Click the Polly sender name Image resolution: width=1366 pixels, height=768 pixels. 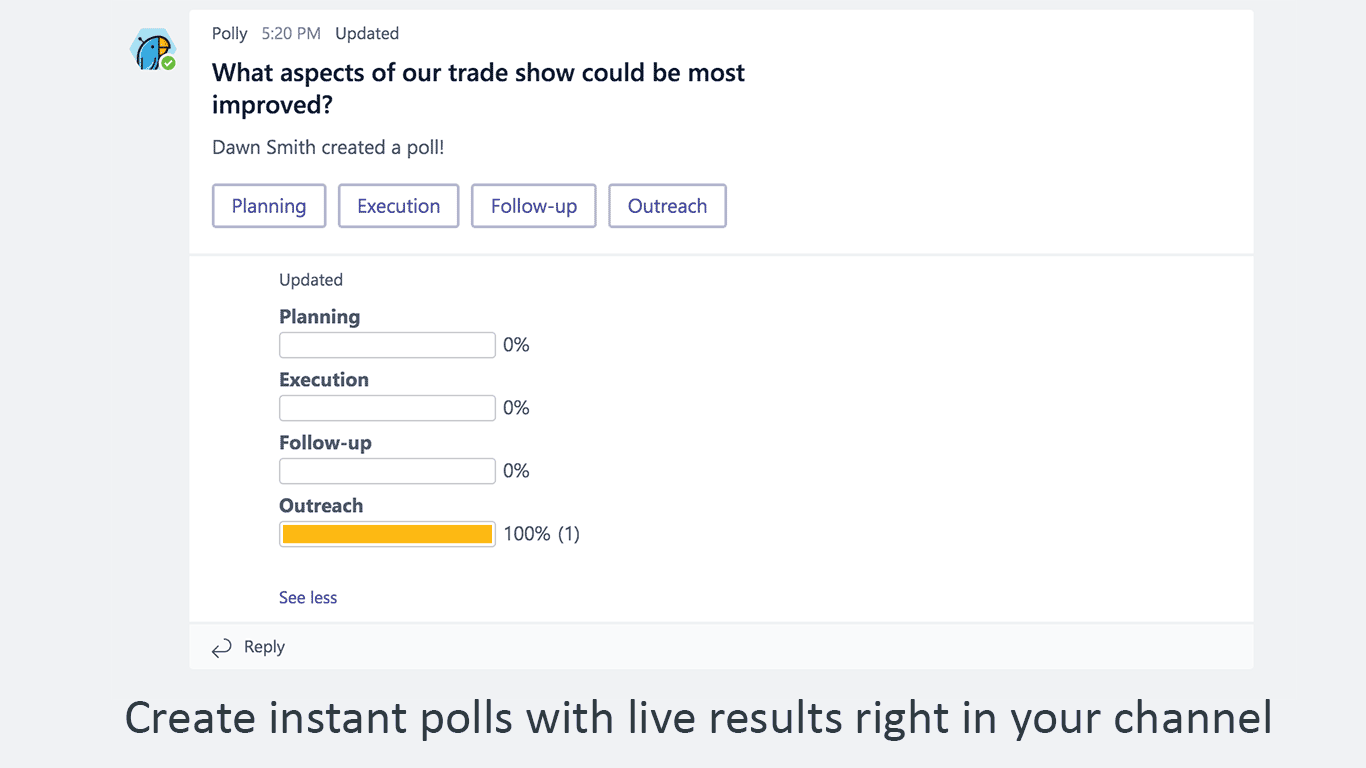coord(229,33)
